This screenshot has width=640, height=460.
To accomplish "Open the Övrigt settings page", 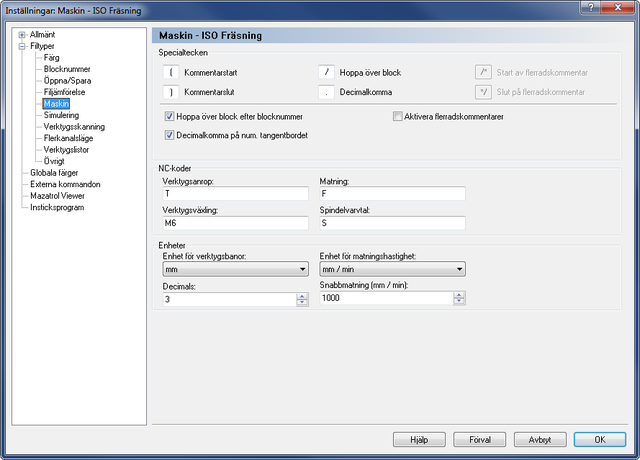I will [x=54, y=161].
